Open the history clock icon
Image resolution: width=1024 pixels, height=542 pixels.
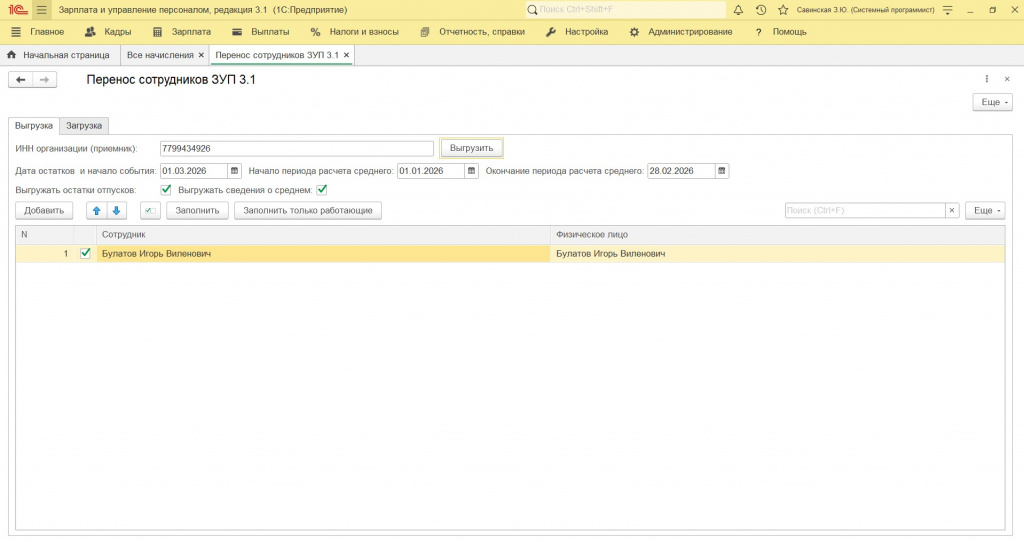pyautogui.click(x=761, y=10)
